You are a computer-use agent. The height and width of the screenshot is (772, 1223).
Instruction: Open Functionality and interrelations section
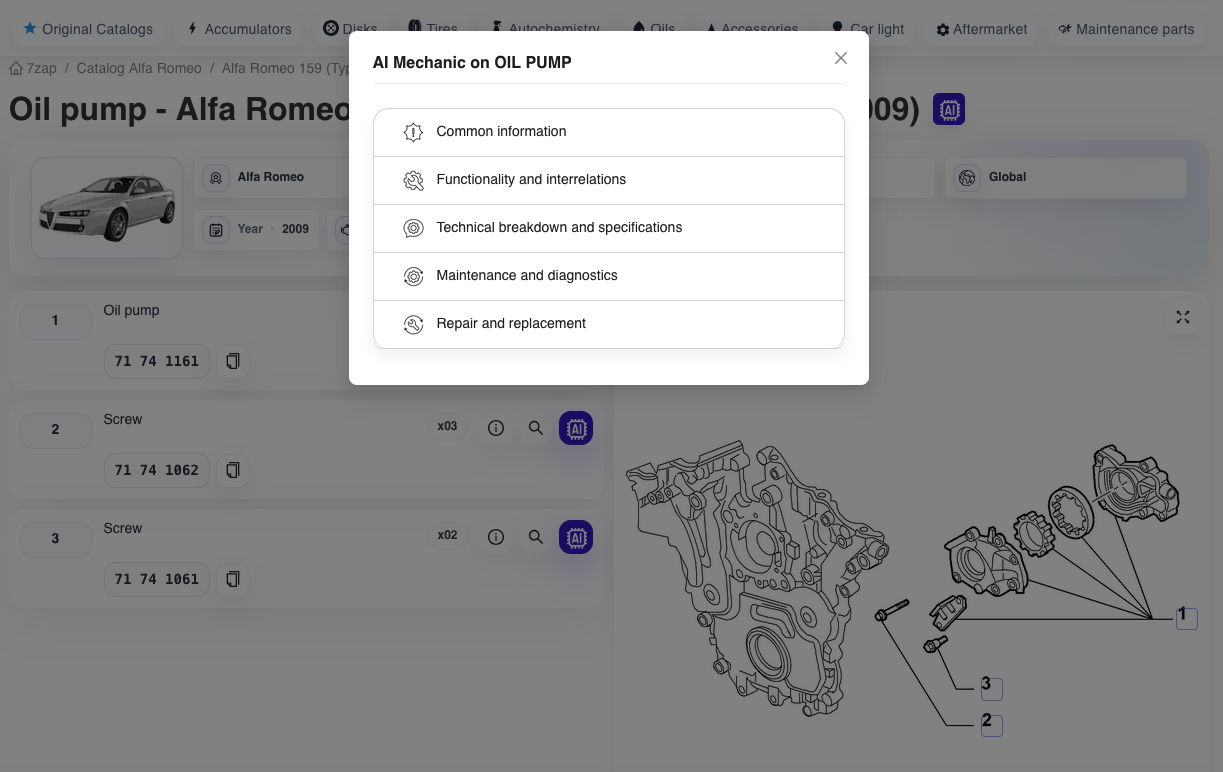pos(608,180)
